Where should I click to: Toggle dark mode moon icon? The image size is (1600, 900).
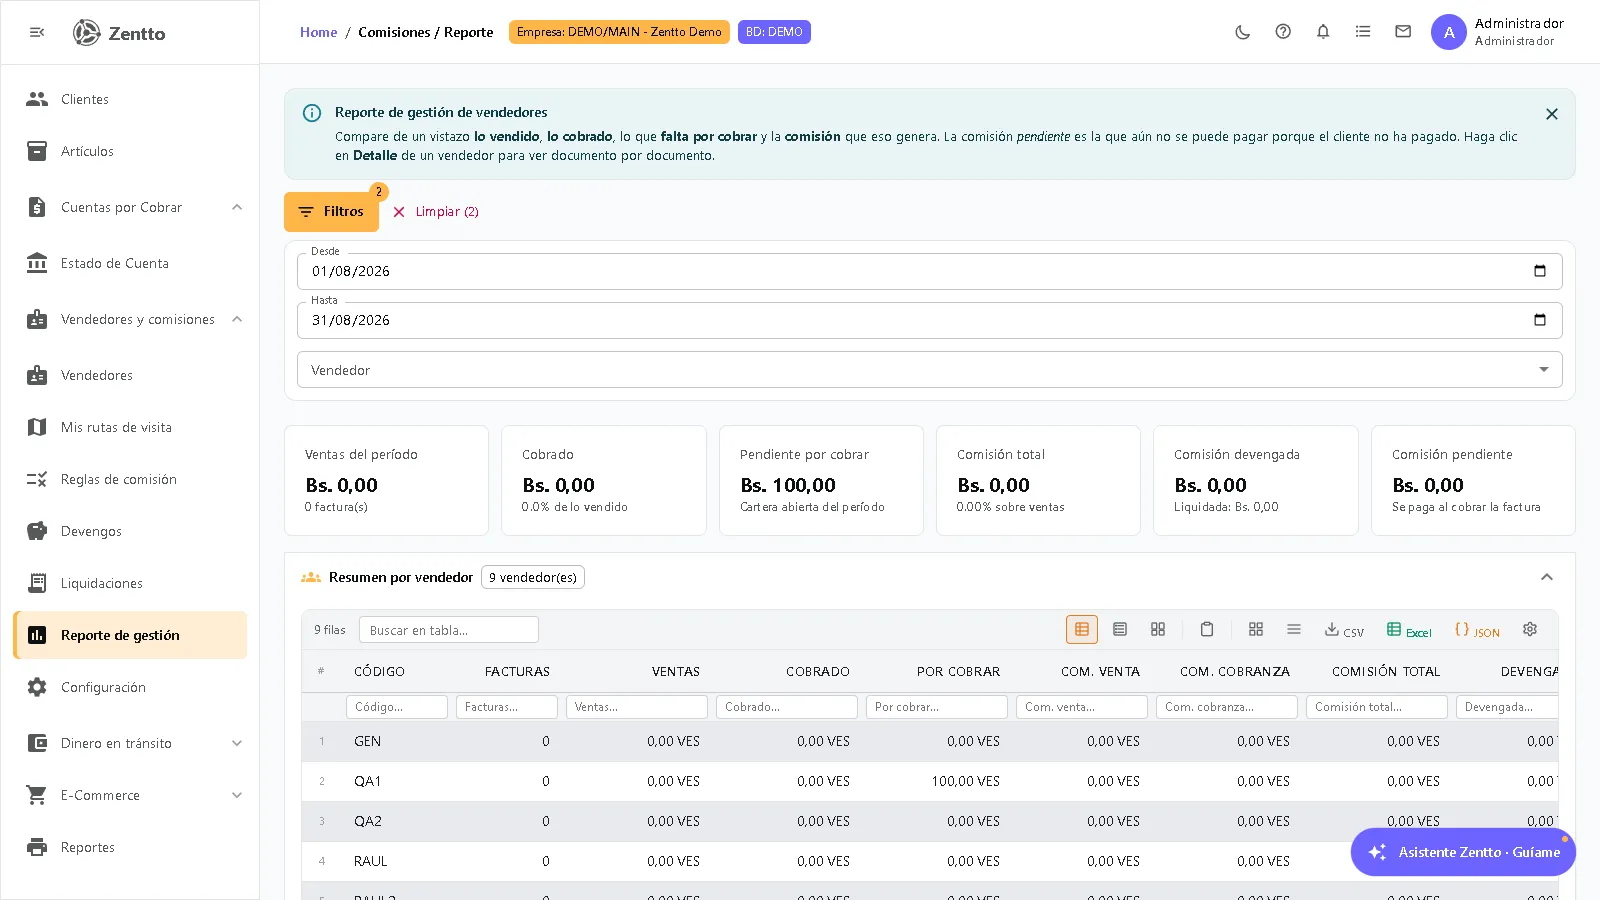pyautogui.click(x=1243, y=32)
